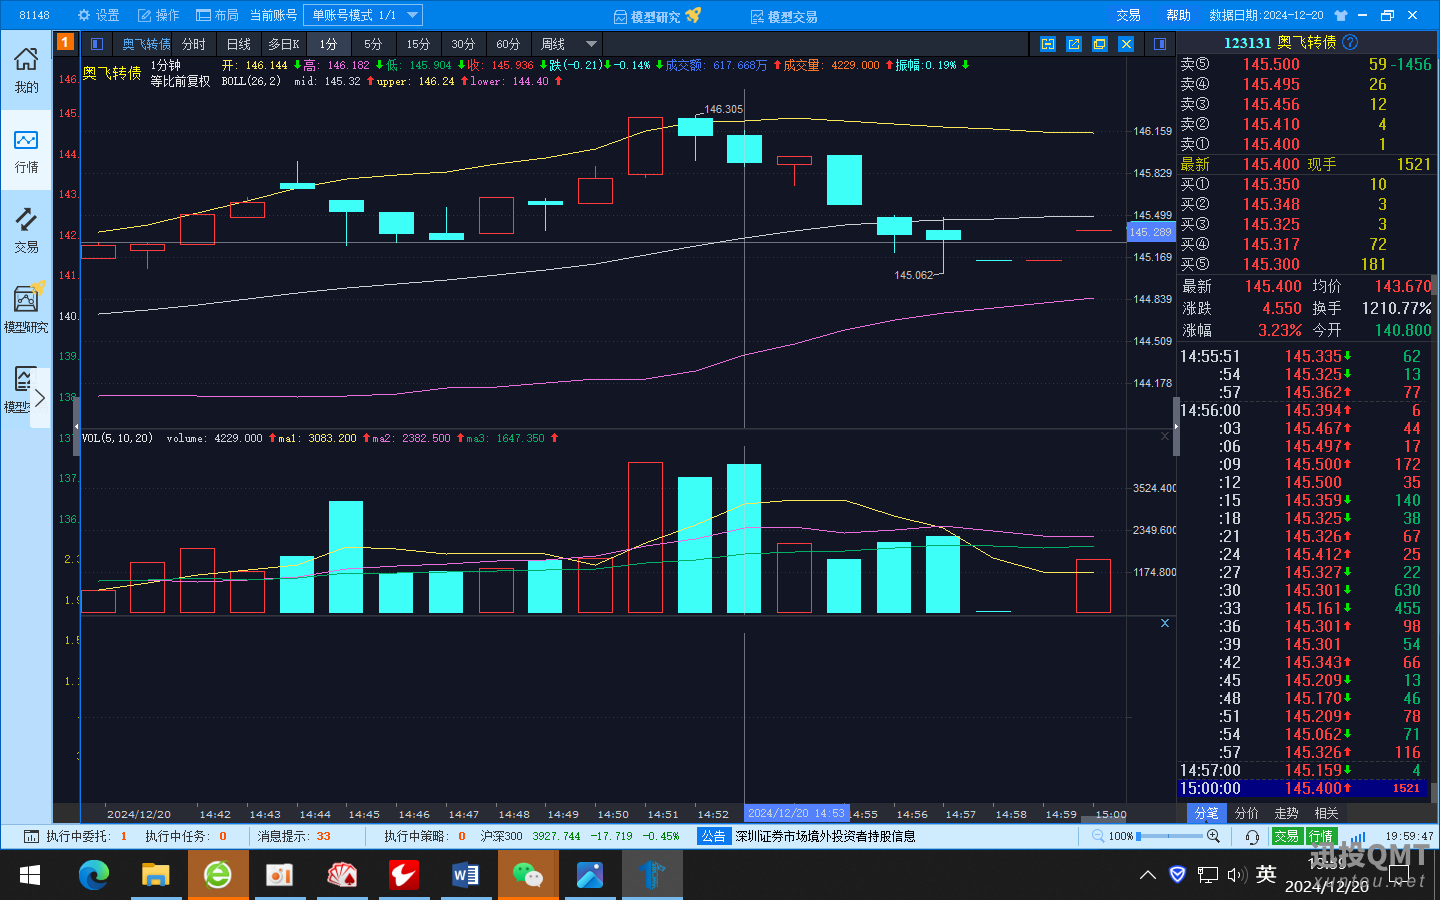Open 模型交易 shortcut in title bar

pyautogui.click(x=784, y=16)
